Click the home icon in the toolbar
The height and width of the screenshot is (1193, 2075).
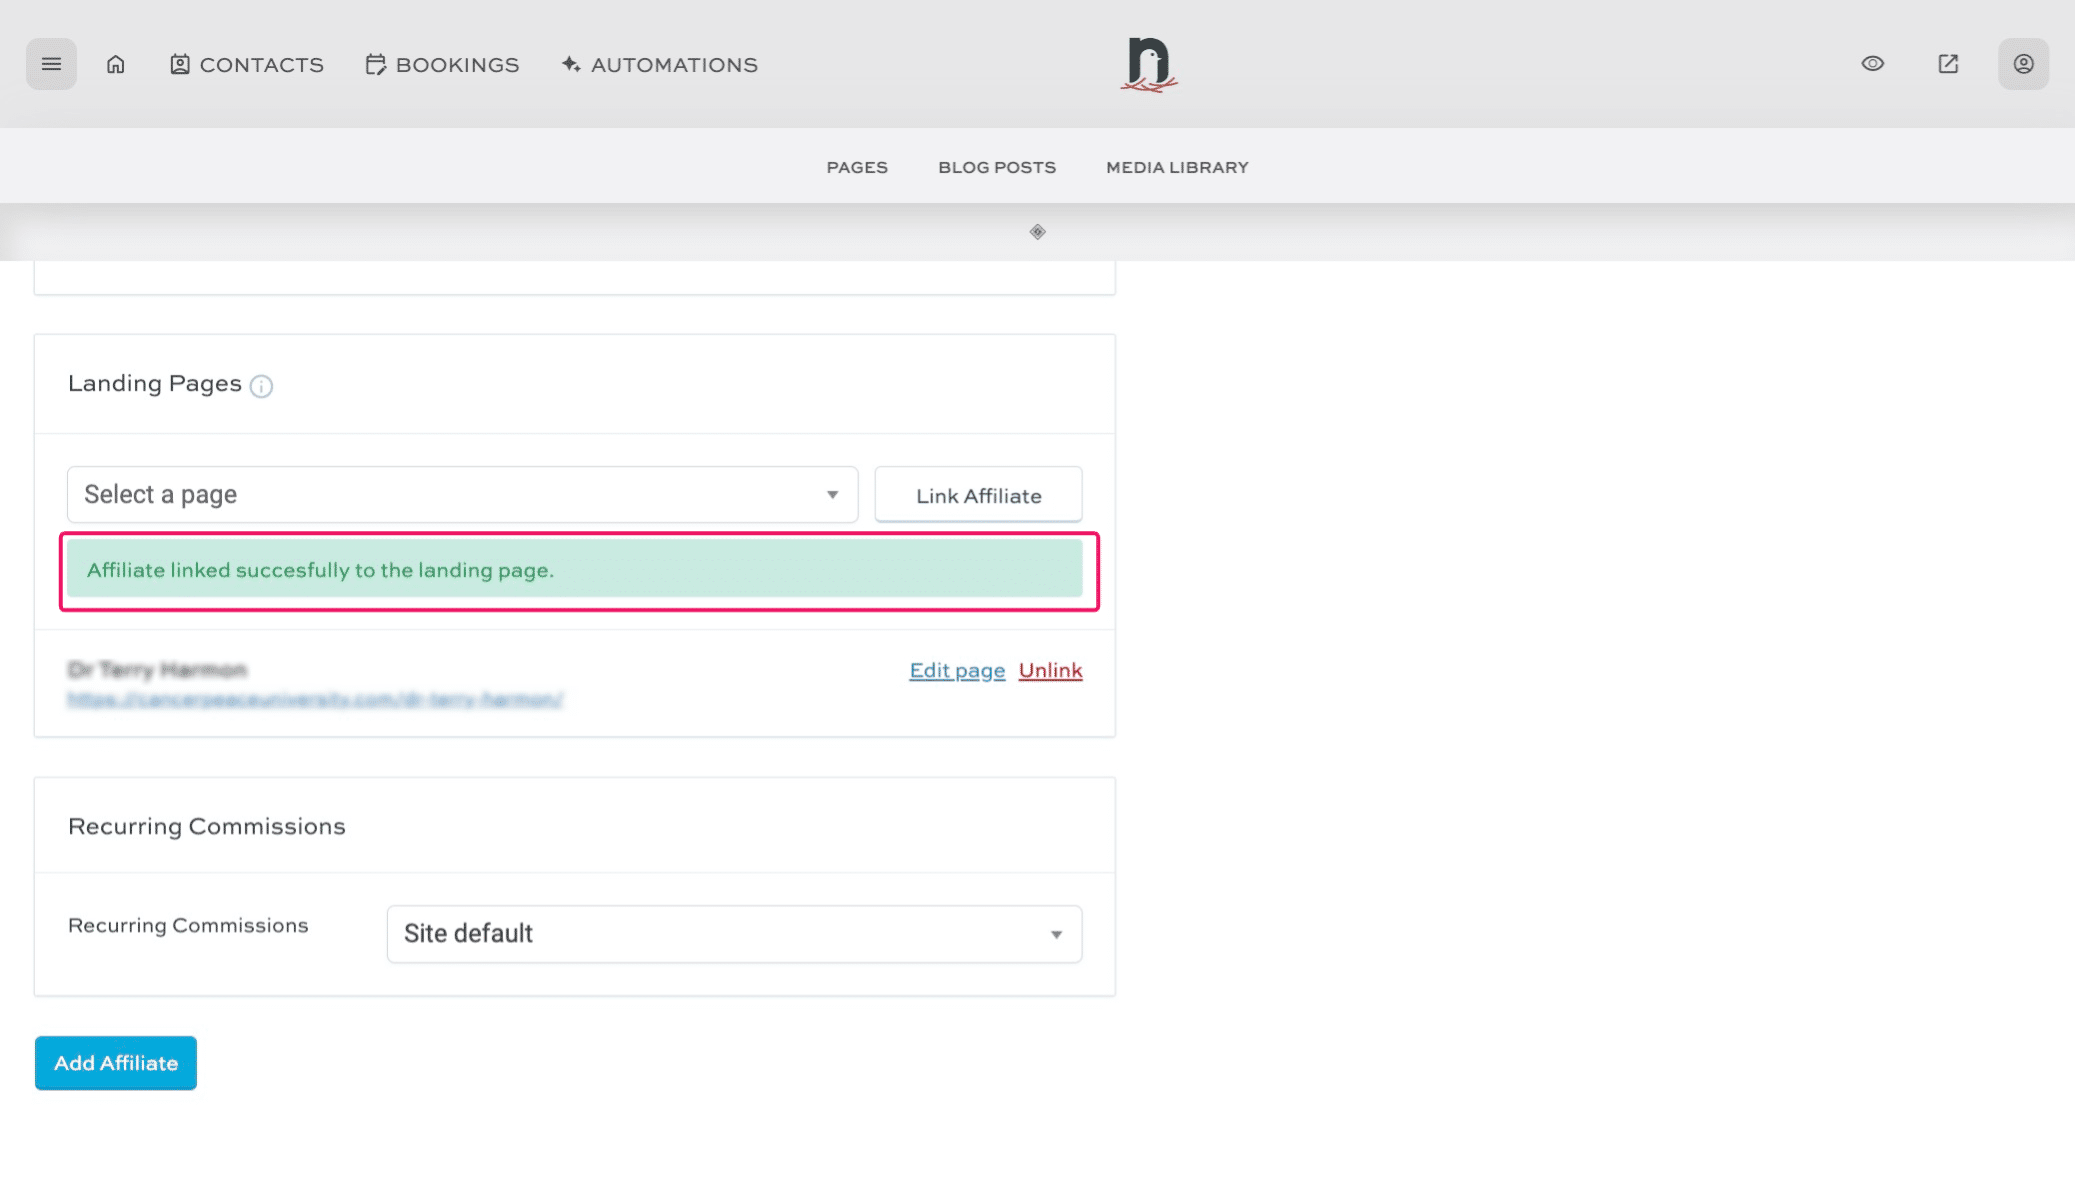coord(116,63)
